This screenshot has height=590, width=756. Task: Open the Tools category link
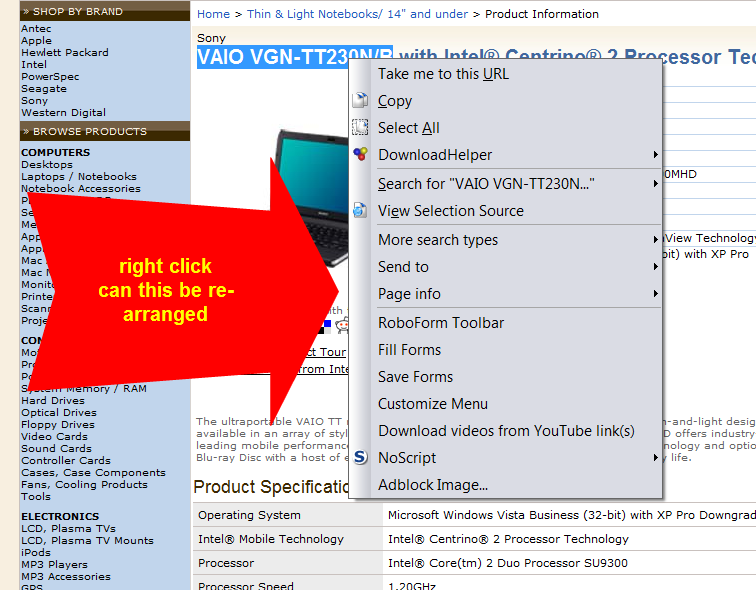point(36,496)
